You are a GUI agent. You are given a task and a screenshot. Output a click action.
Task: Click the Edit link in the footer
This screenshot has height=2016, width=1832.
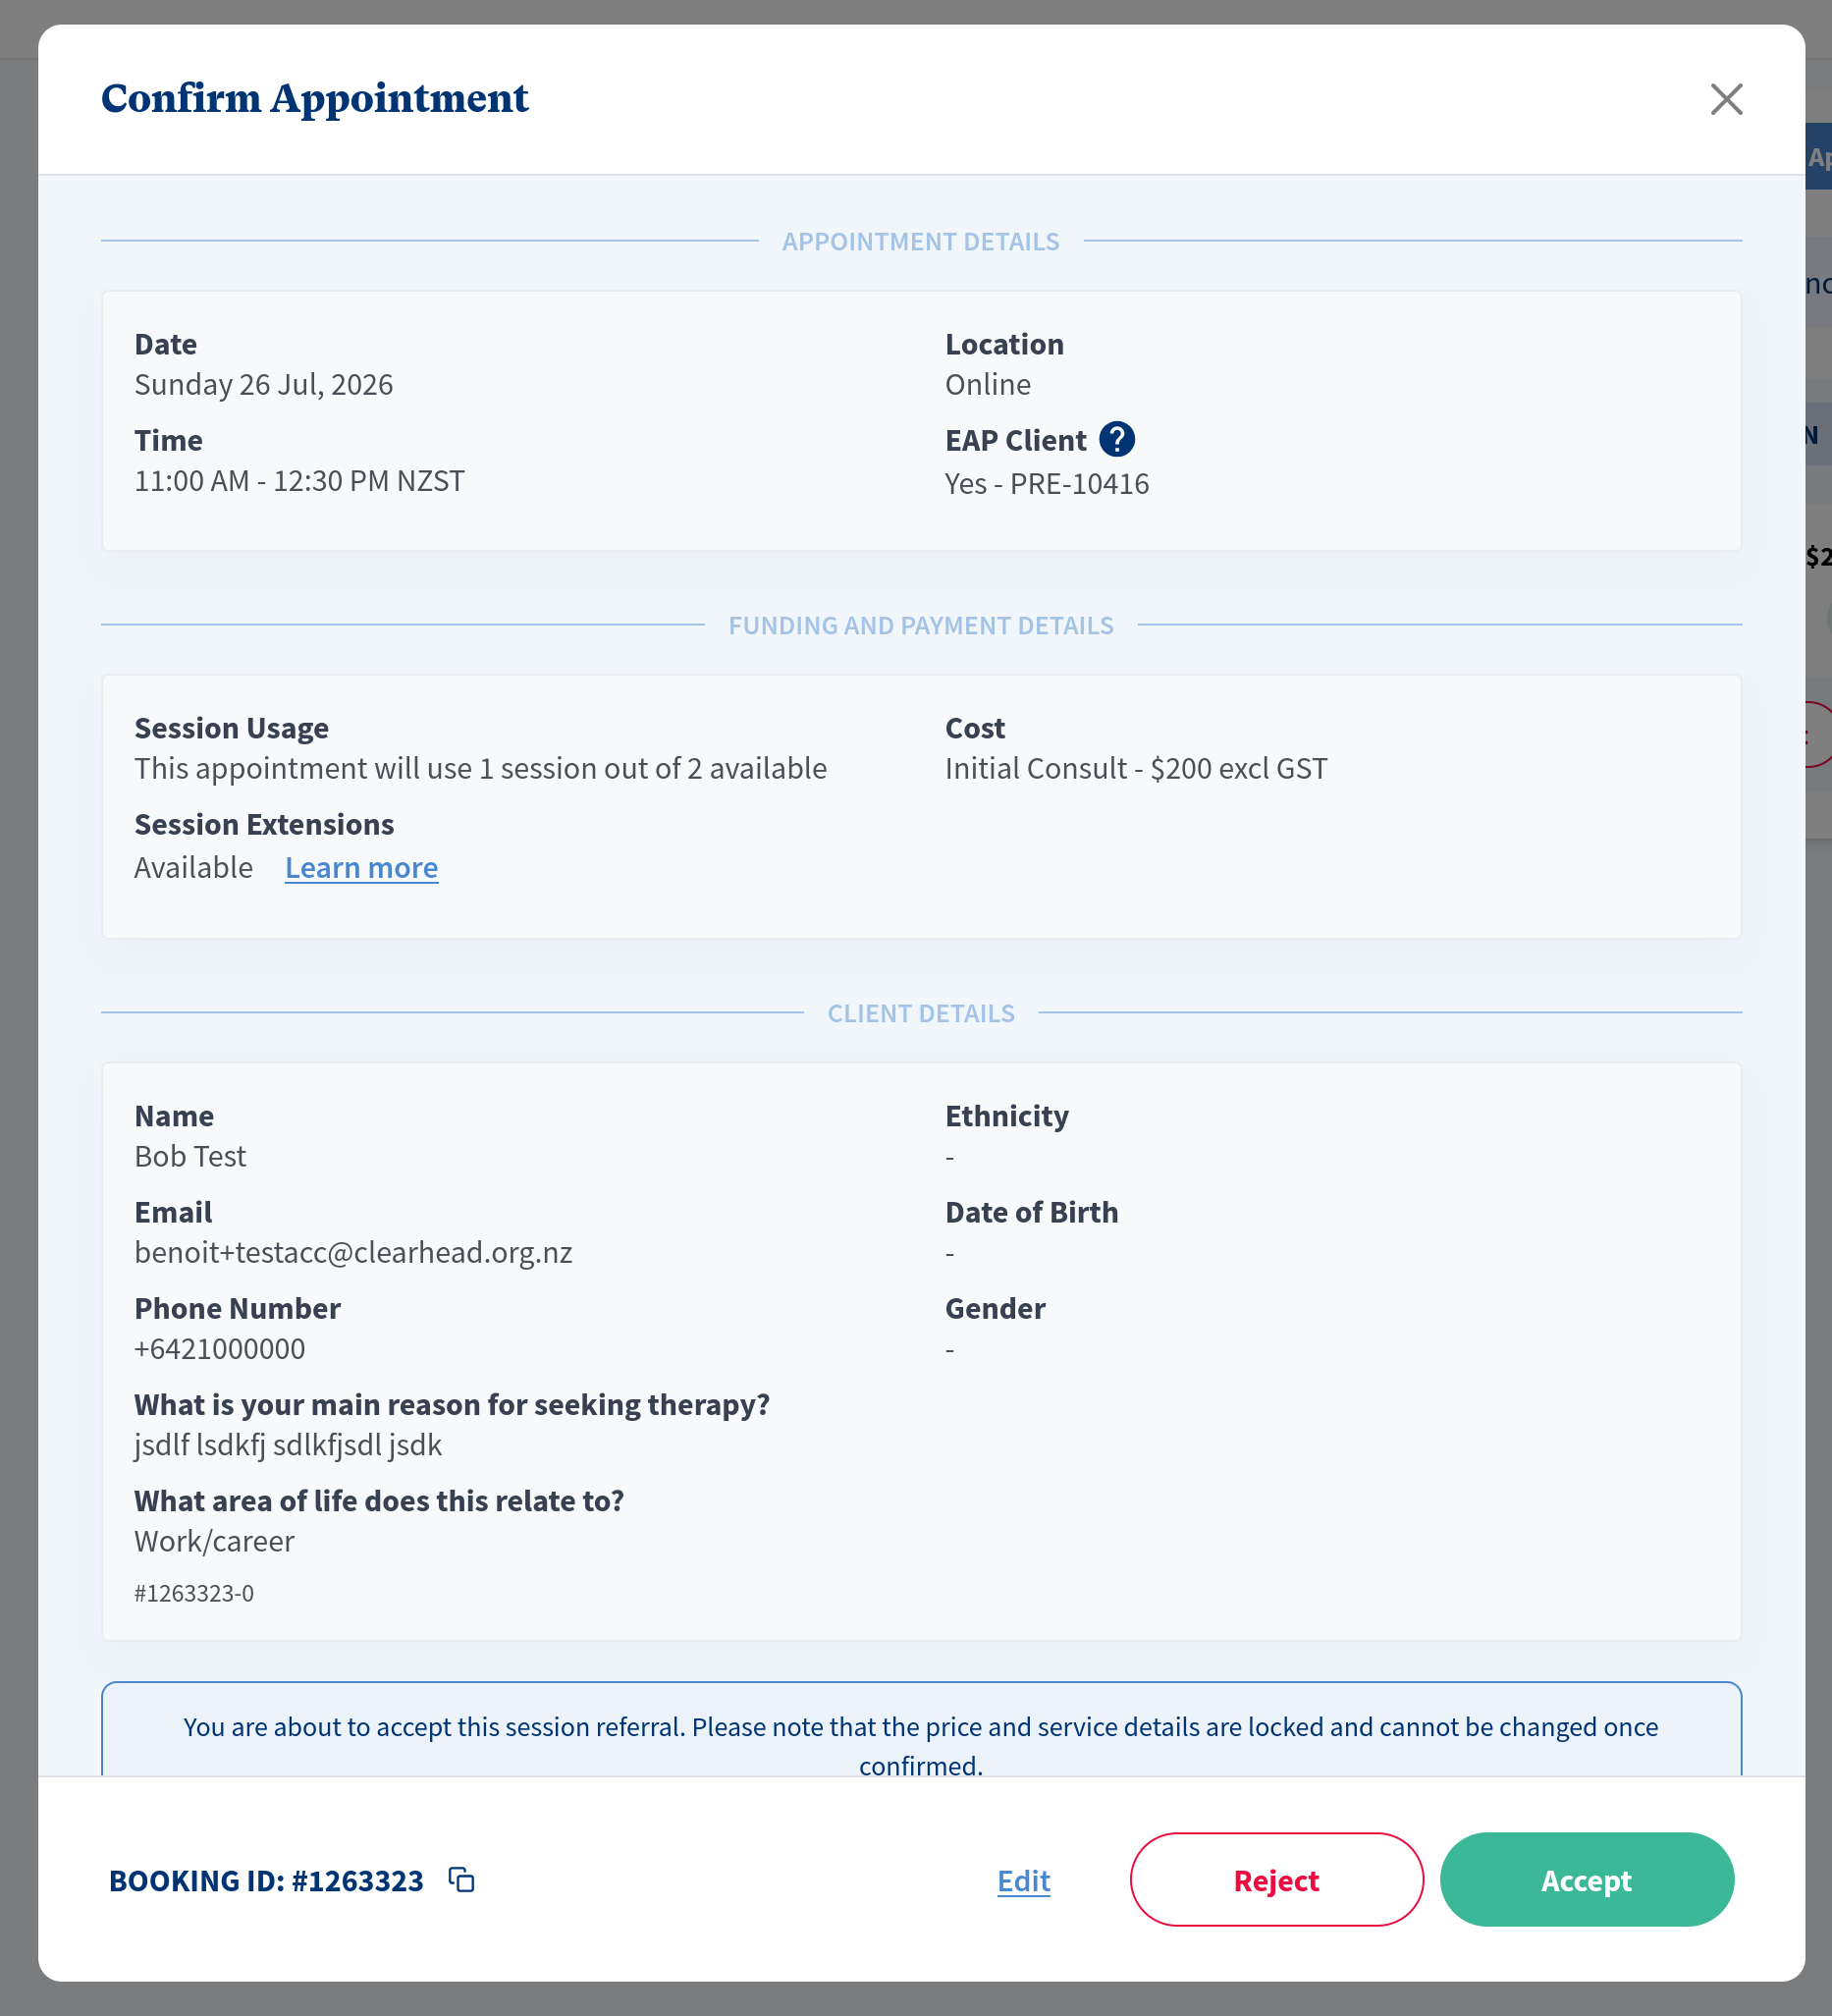pyautogui.click(x=1023, y=1880)
